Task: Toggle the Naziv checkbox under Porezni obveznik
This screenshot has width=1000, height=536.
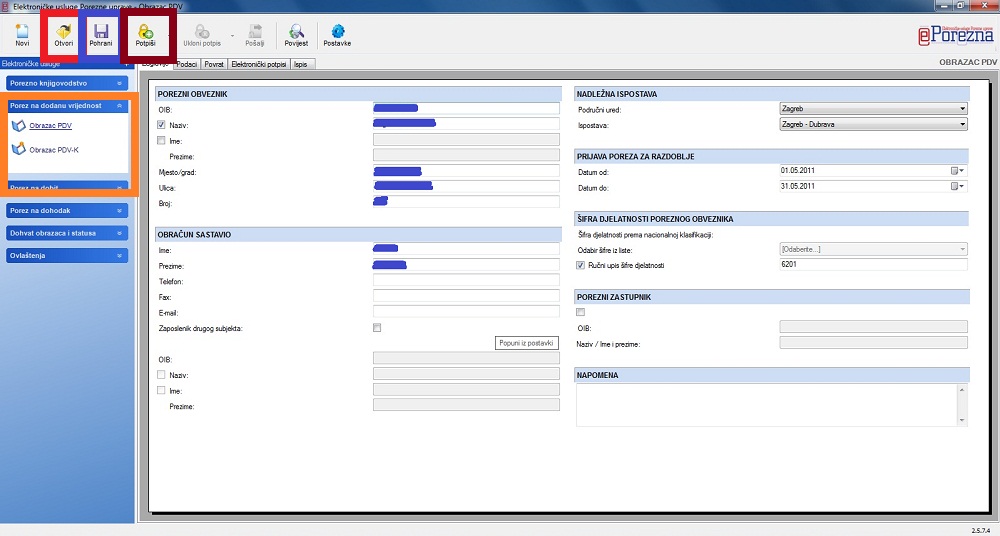Action: 162,125
